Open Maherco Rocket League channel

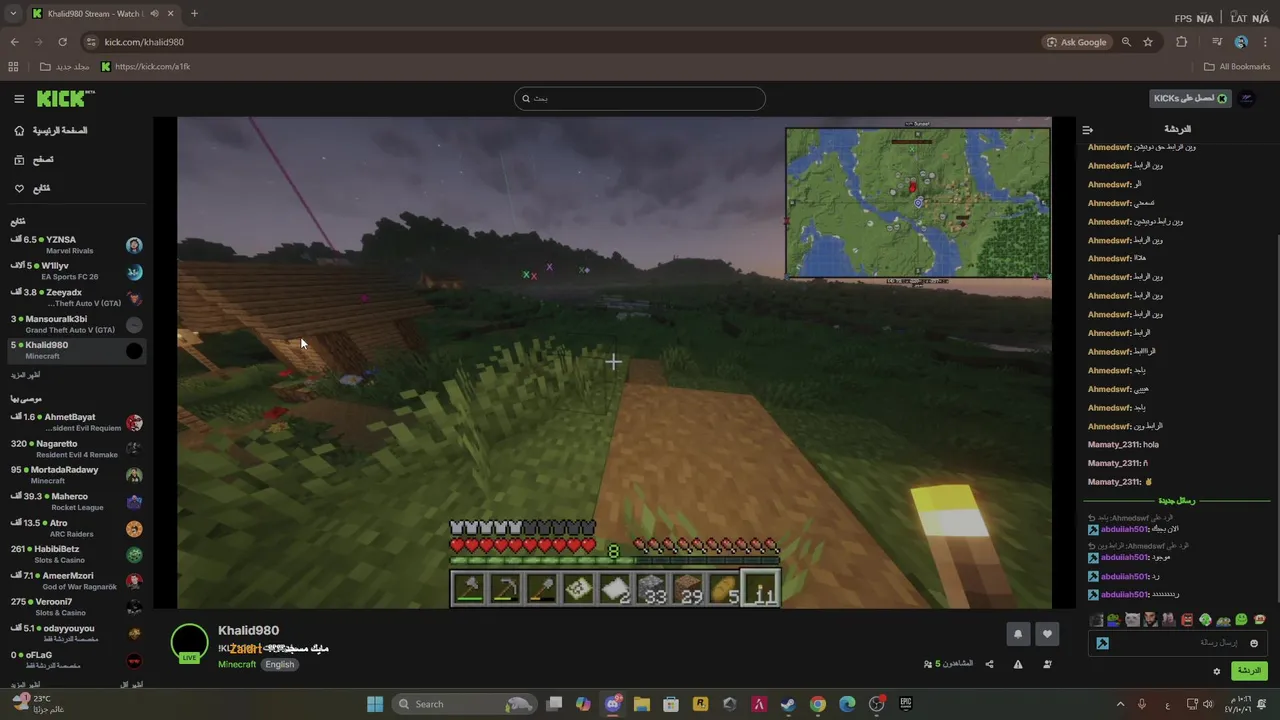click(x=76, y=501)
